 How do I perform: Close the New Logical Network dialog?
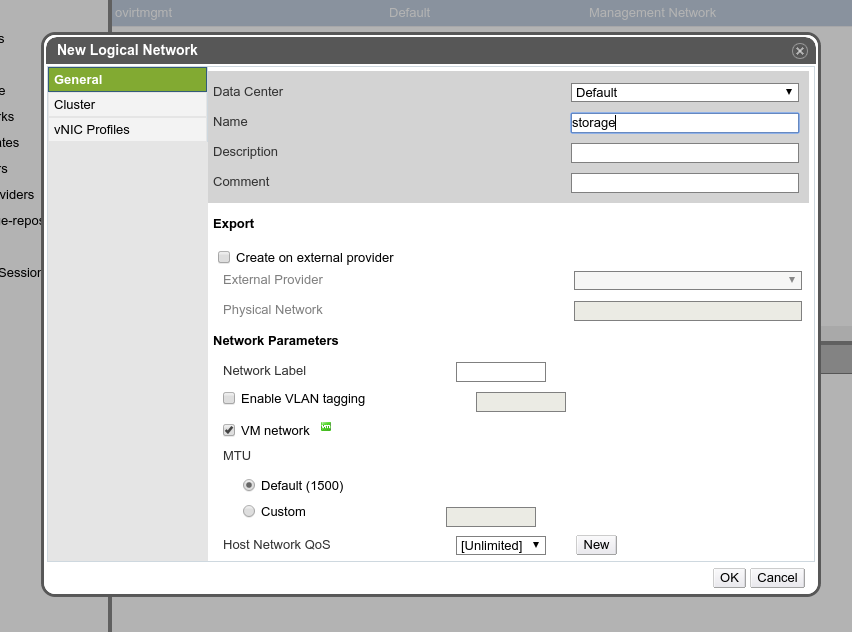(799, 51)
